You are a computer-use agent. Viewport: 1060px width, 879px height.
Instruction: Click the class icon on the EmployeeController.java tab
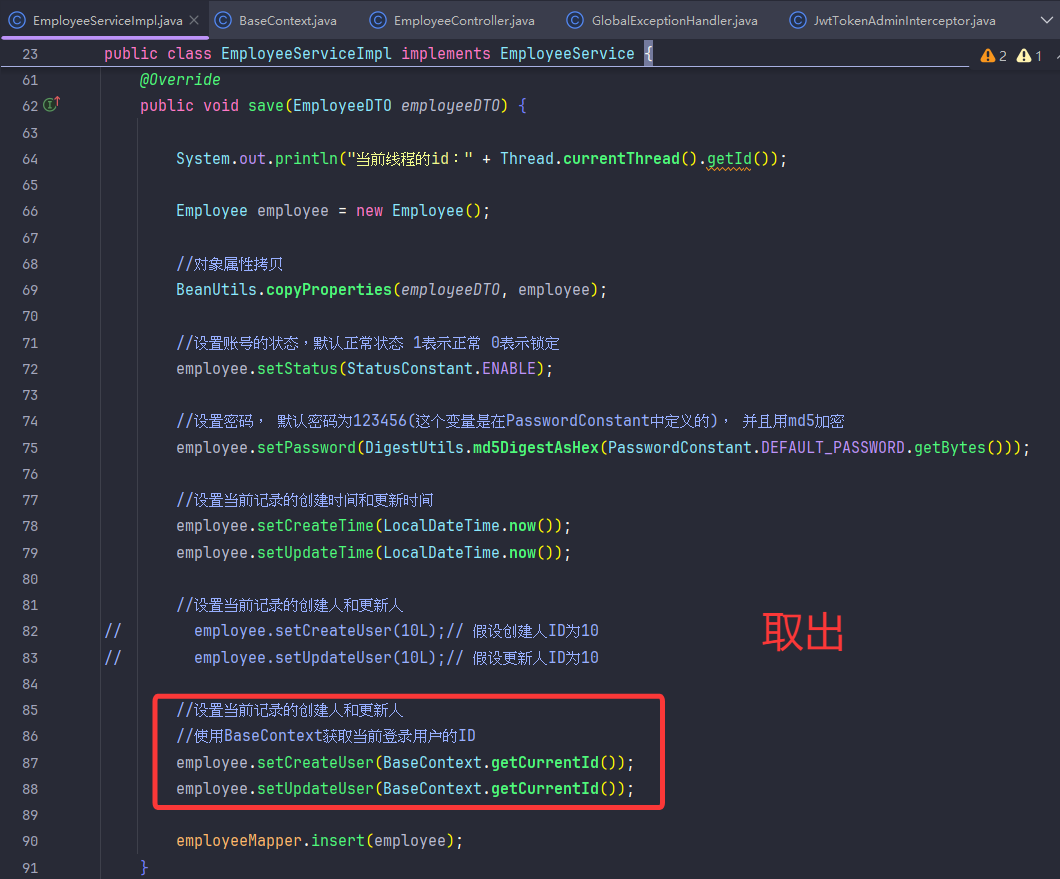378,20
